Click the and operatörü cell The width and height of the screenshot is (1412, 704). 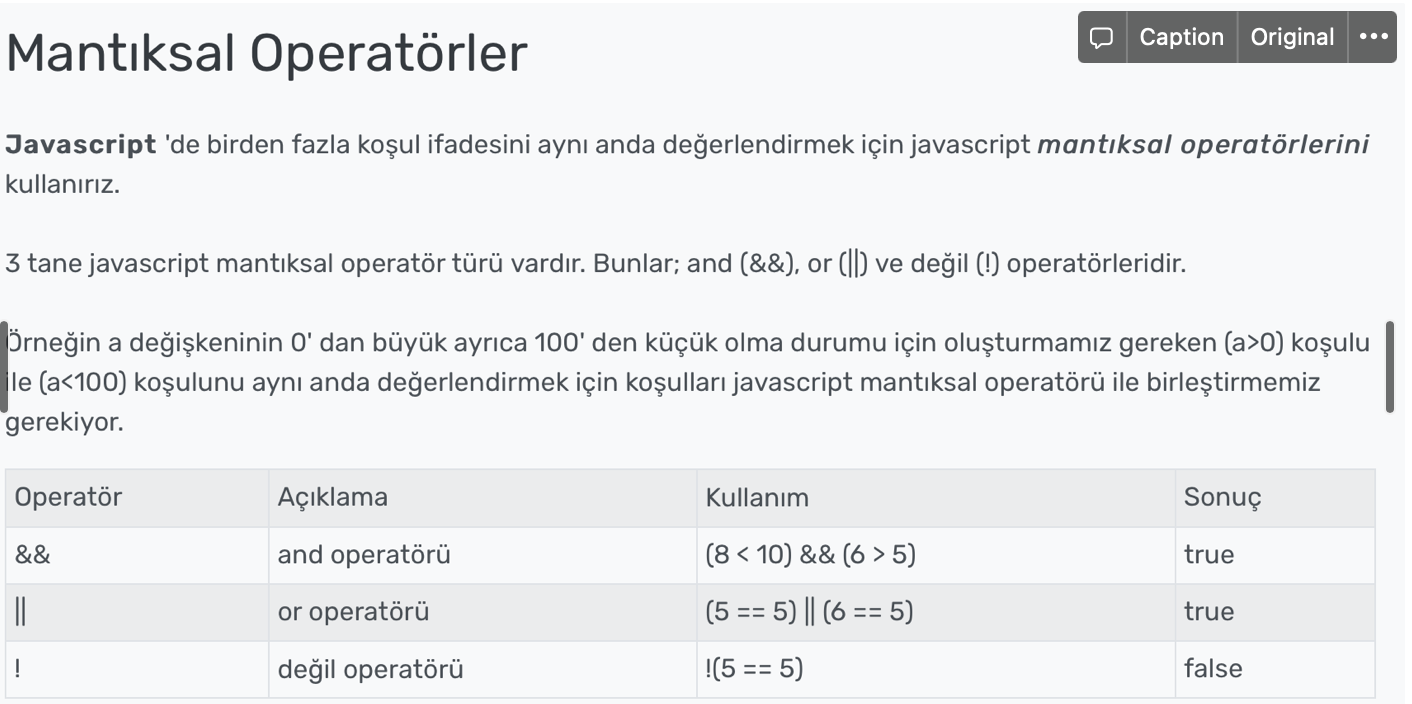(483, 555)
